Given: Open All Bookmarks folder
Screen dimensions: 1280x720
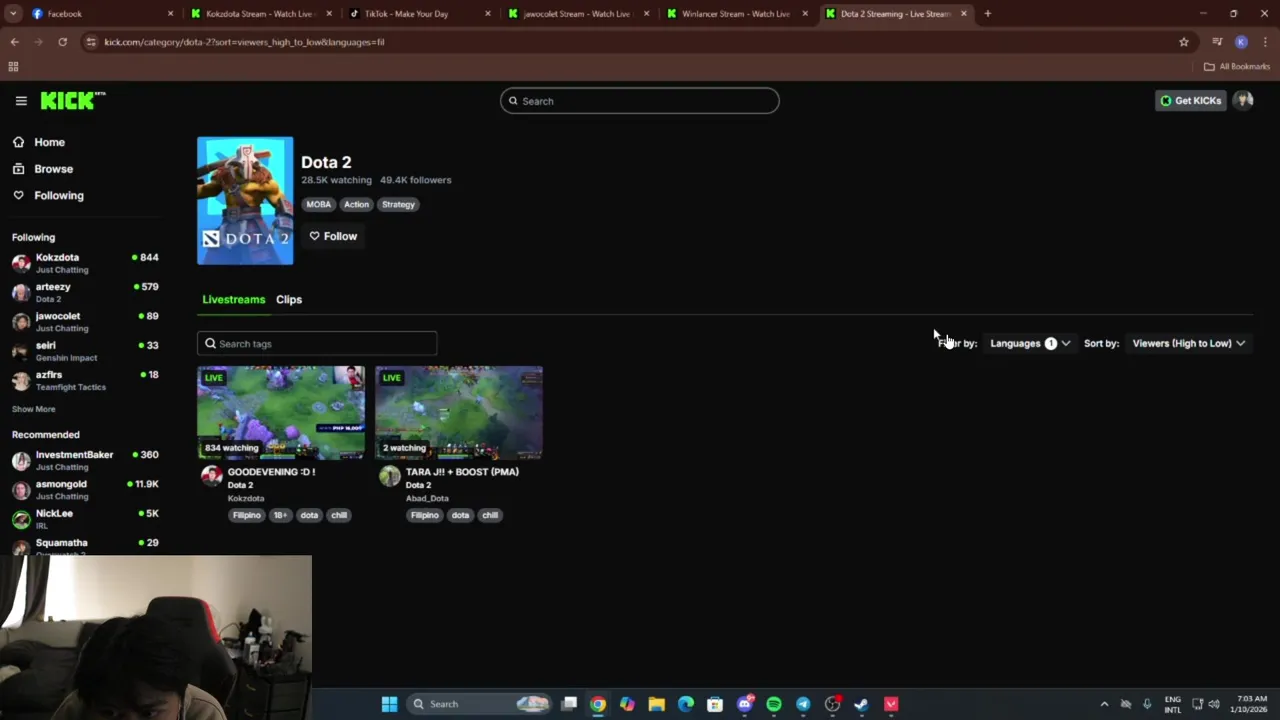Looking at the screenshot, I should pyautogui.click(x=1237, y=67).
